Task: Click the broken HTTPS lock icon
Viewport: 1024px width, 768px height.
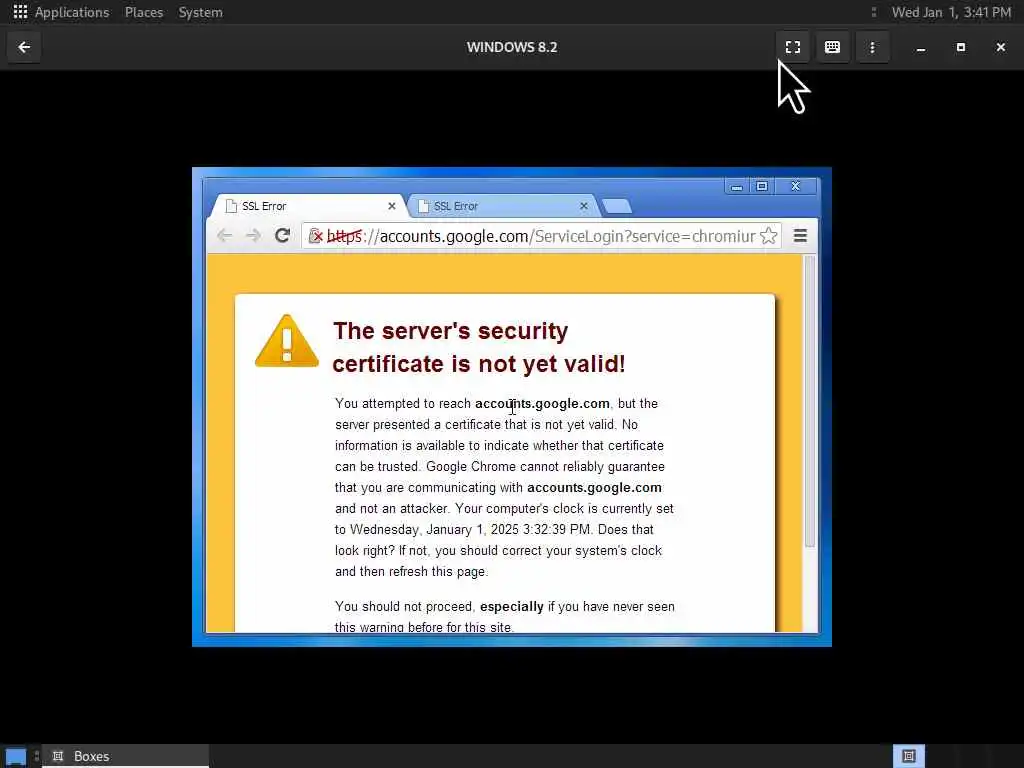Action: tap(315, 236)
